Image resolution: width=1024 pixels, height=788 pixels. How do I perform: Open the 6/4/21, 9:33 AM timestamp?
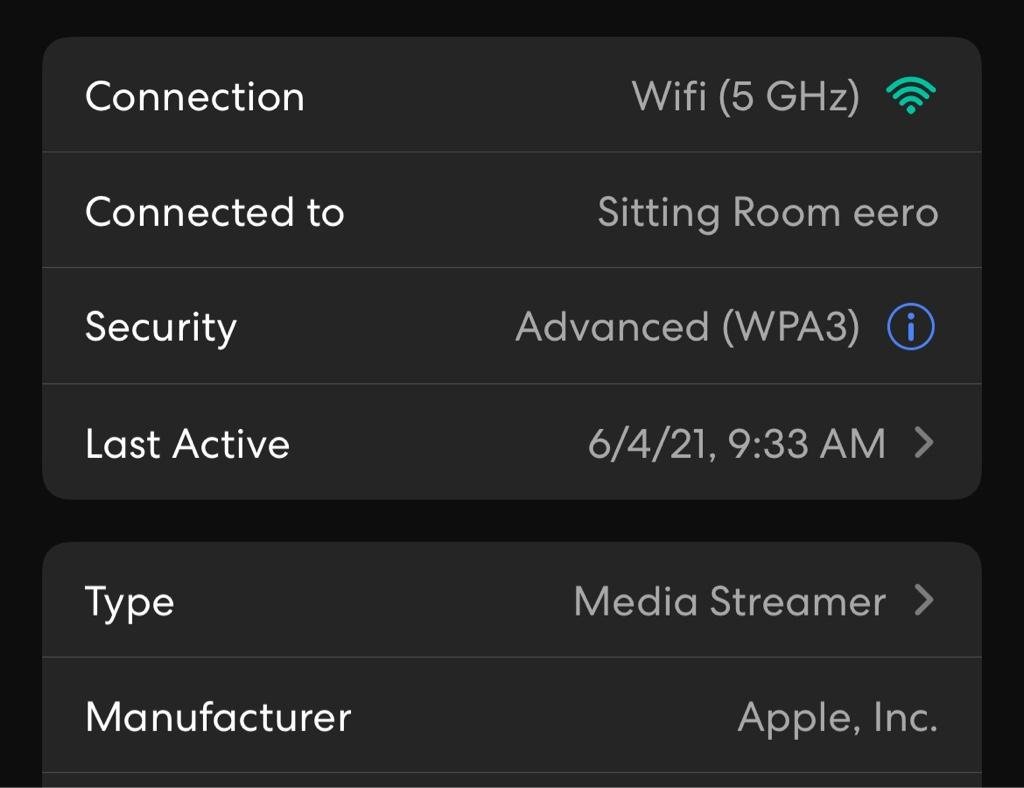736,444
